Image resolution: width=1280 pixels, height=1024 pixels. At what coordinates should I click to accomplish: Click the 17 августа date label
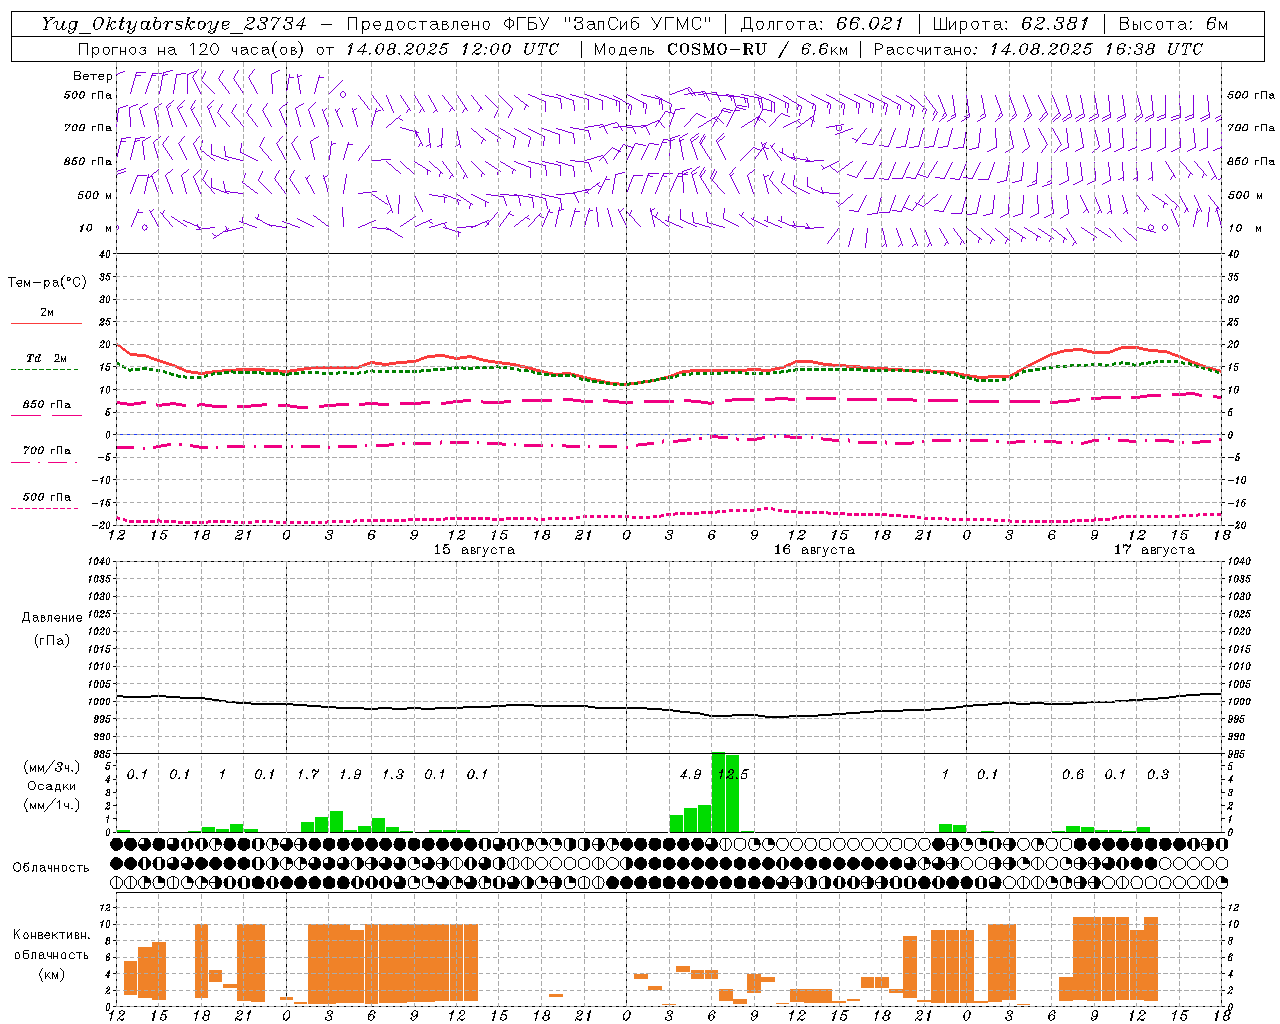pos(1154,550)
